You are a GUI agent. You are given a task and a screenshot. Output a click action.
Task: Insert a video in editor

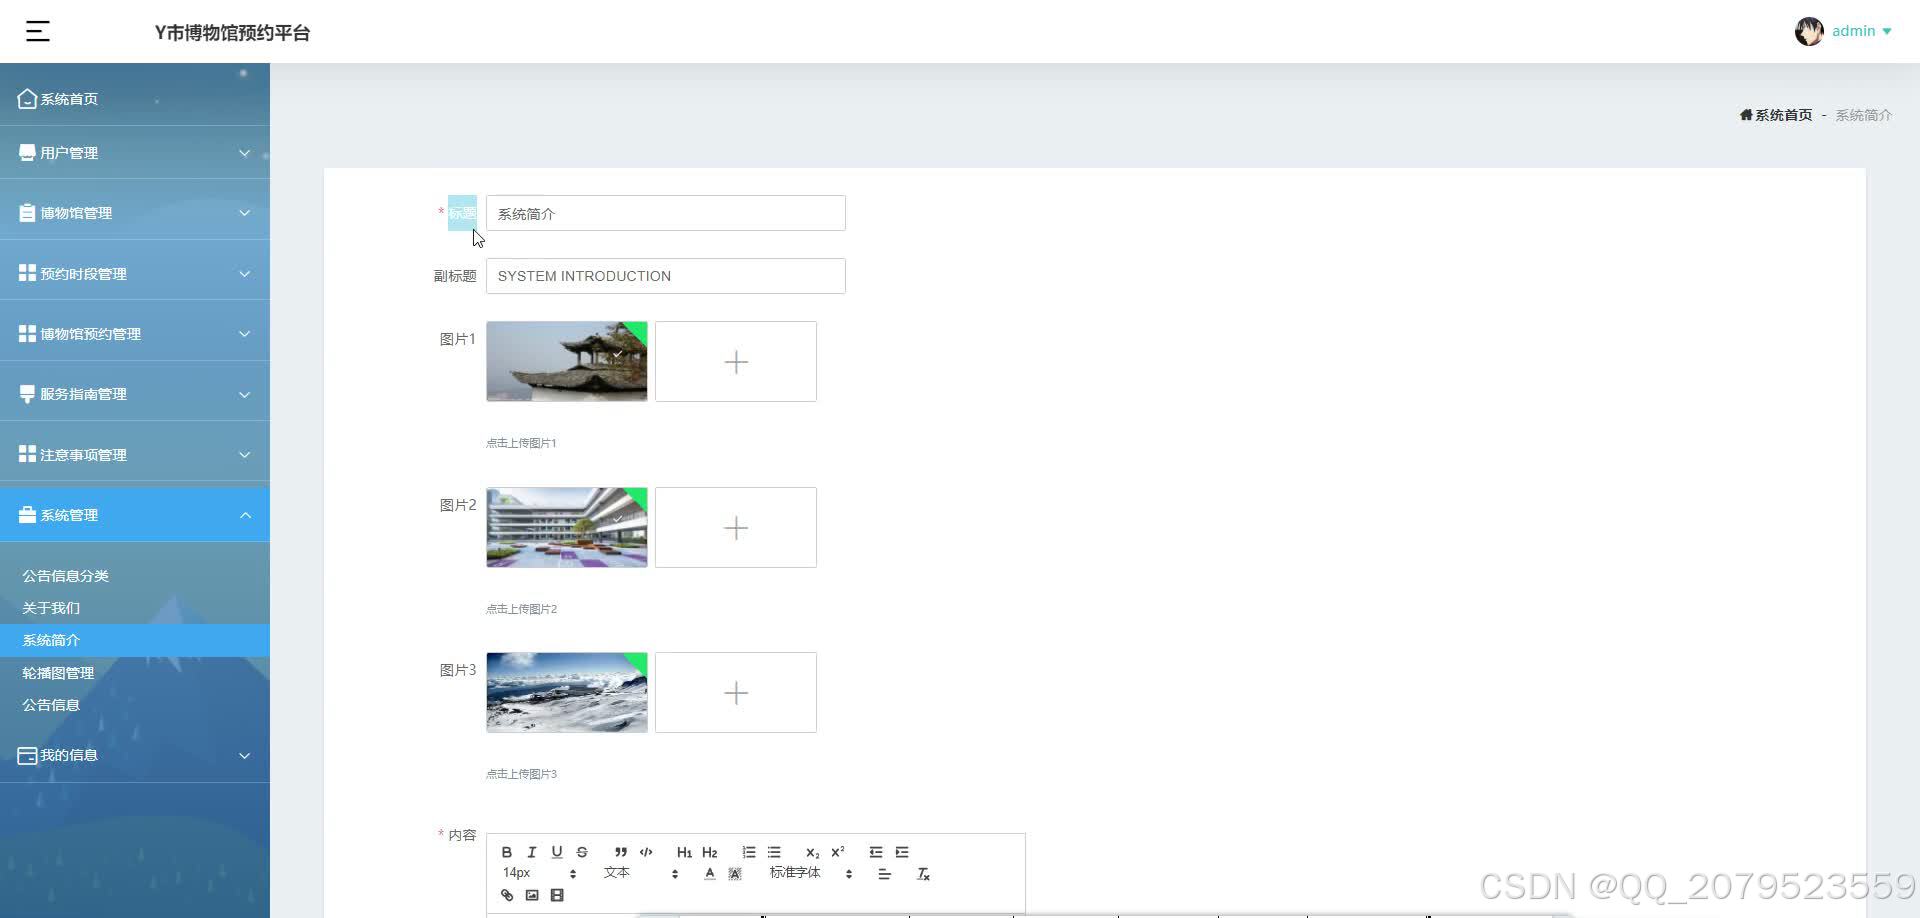[557, 895]
